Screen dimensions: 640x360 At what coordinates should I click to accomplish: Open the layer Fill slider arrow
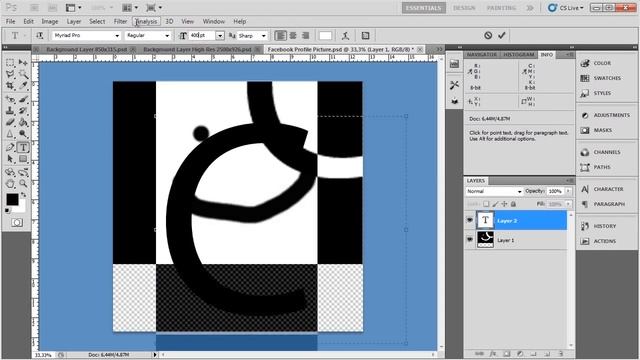(568, 204)
